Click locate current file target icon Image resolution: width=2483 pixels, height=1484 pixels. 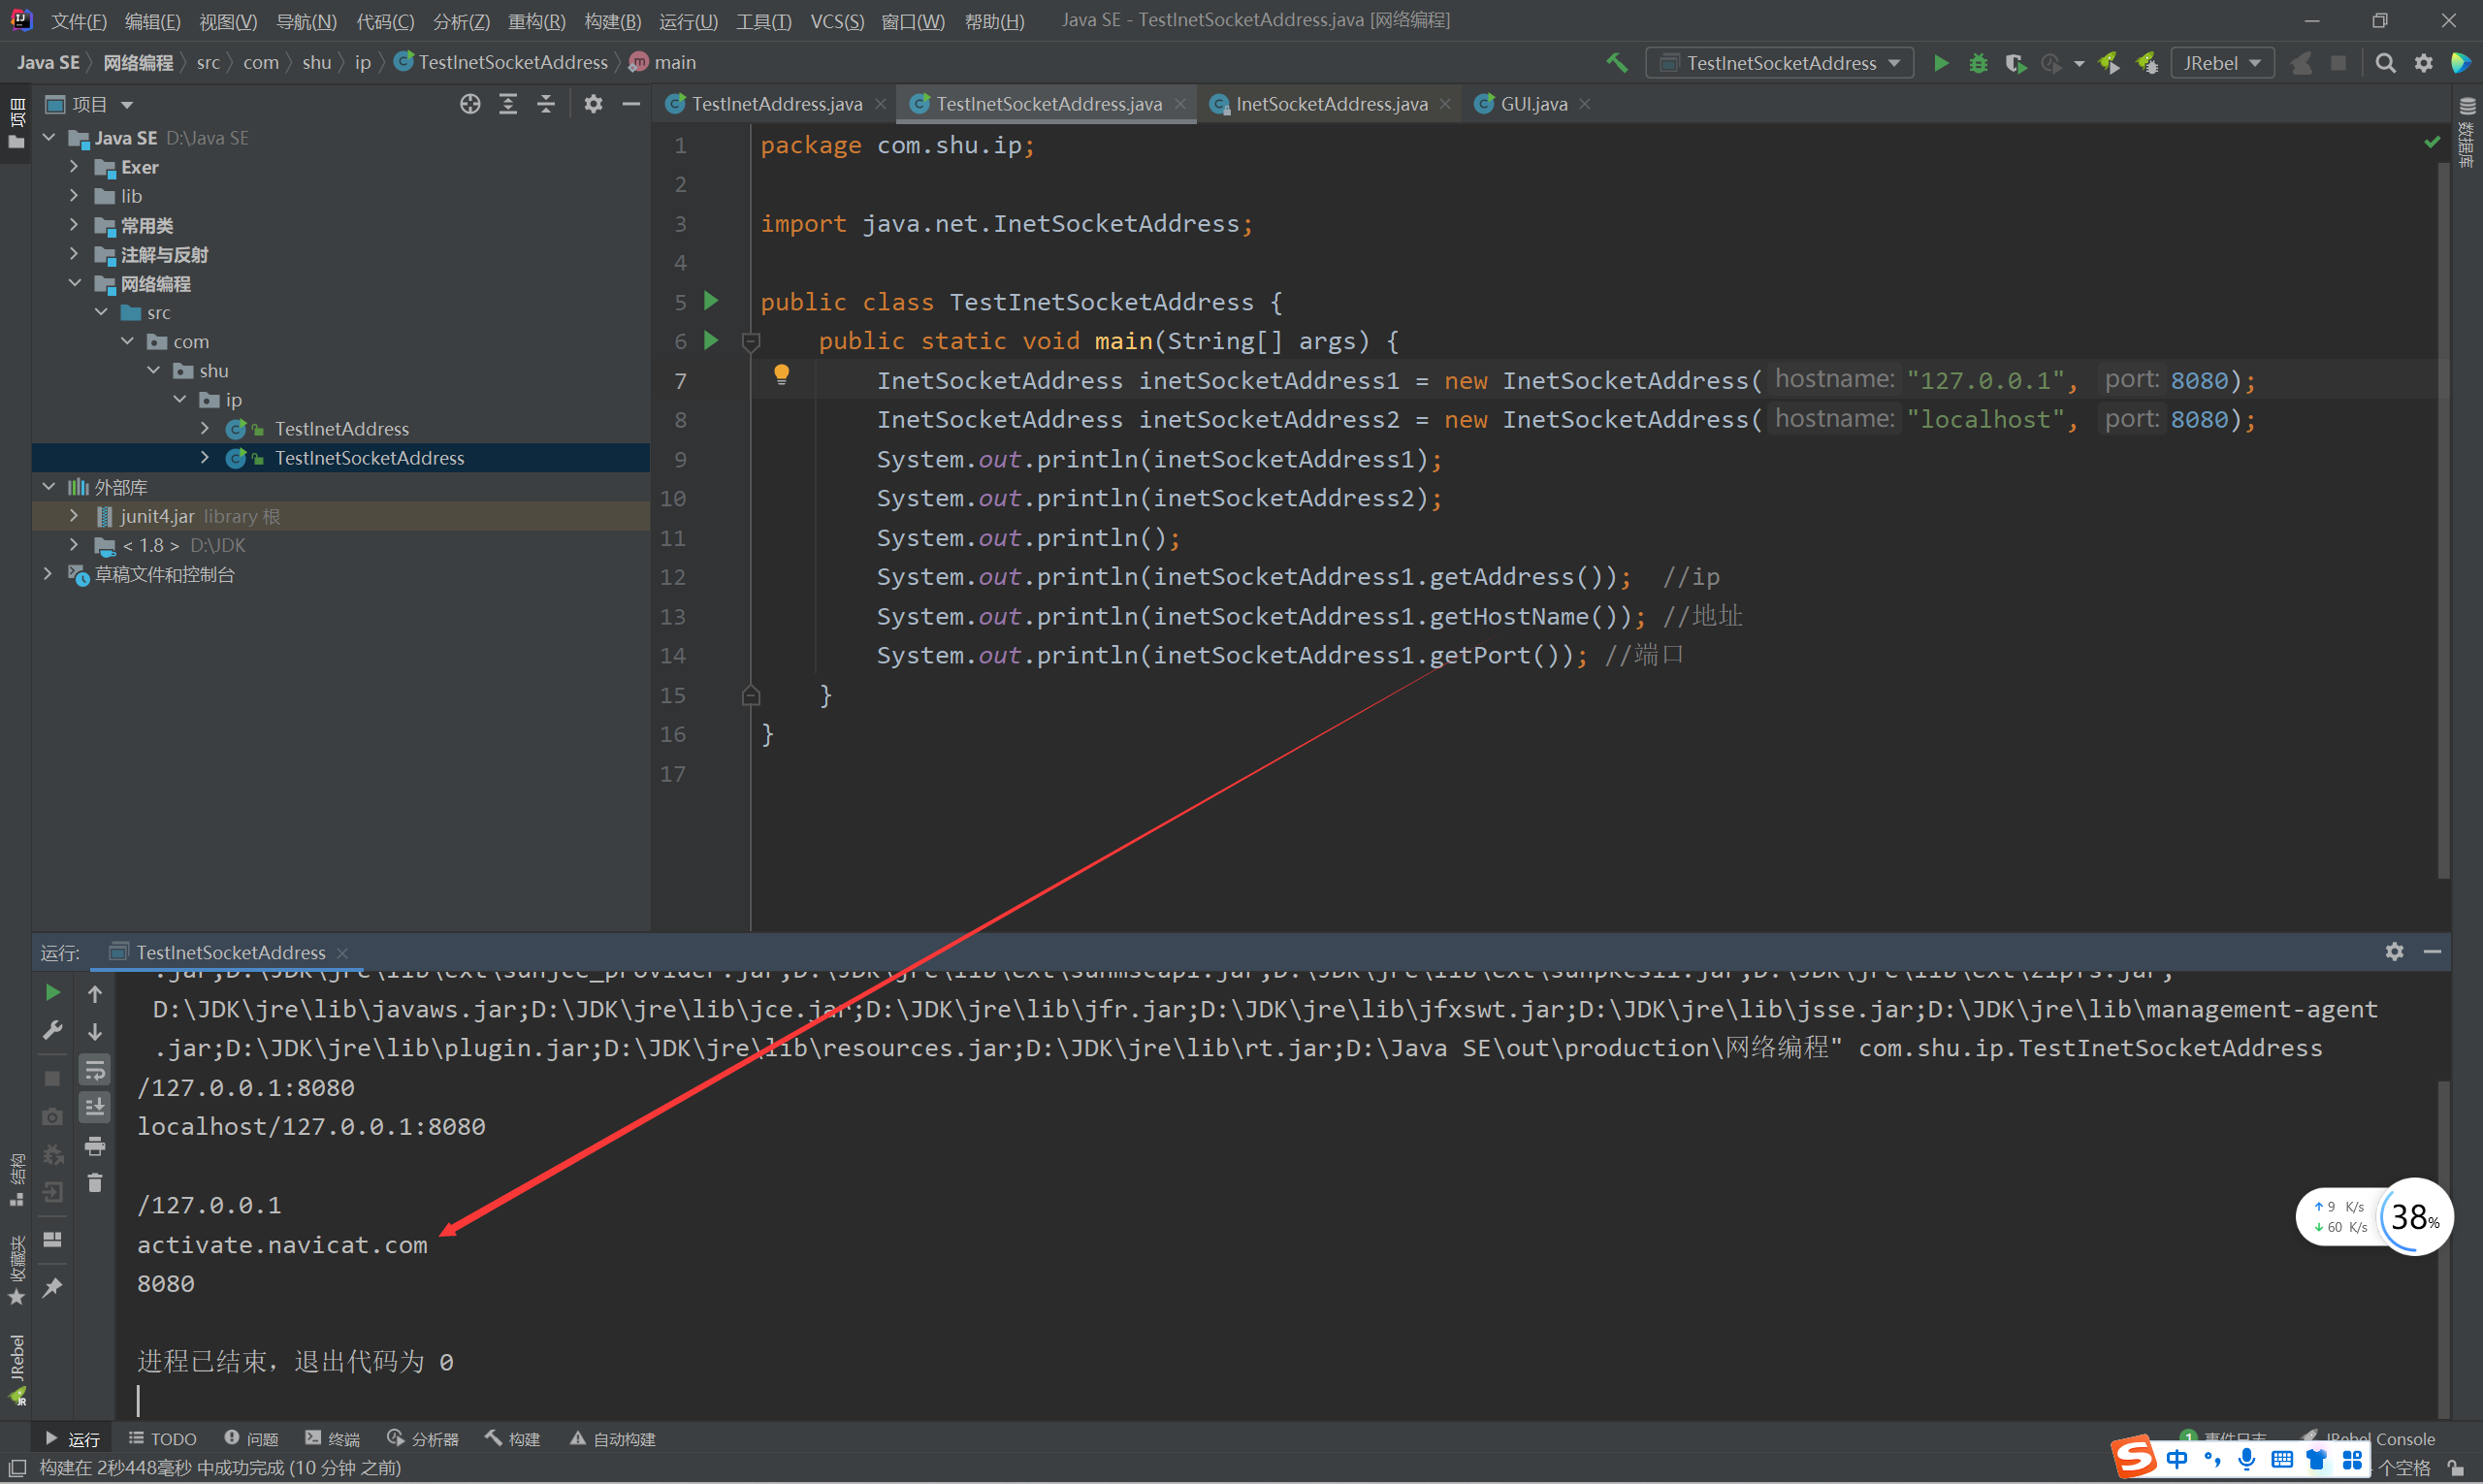click(470, 104)
